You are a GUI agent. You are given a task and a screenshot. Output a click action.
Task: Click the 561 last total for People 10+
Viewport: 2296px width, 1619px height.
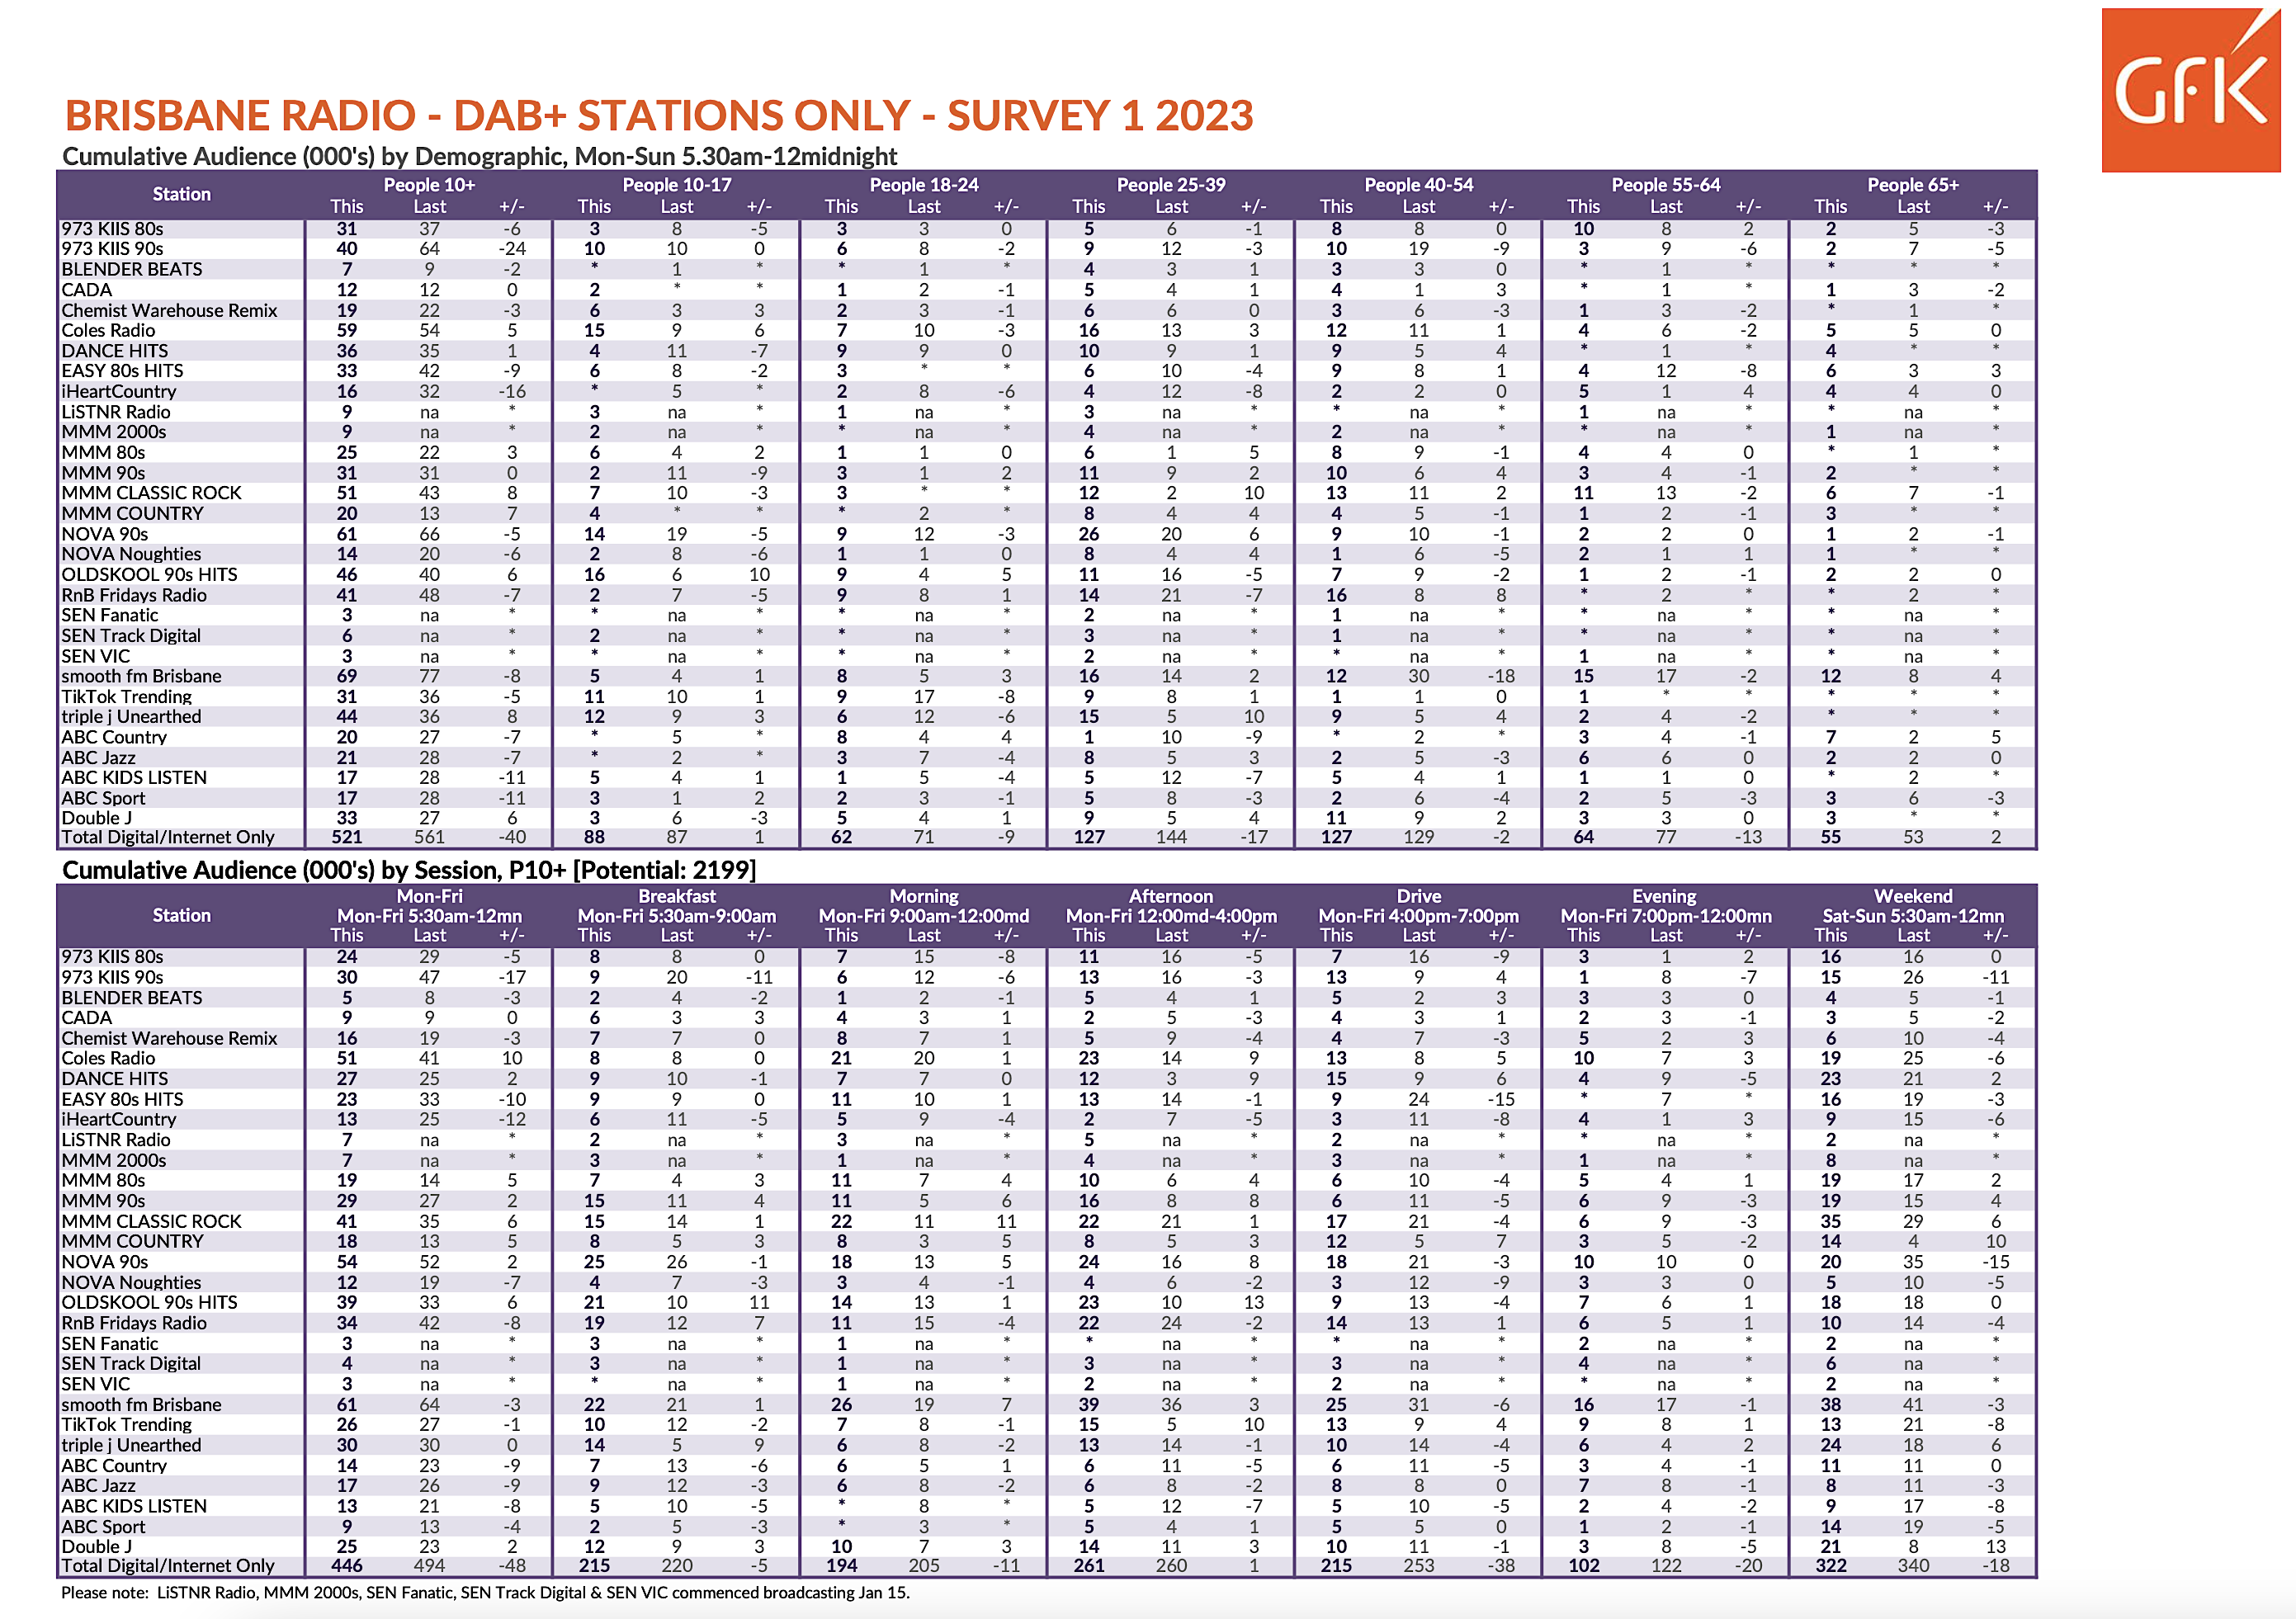pos(429,838)
